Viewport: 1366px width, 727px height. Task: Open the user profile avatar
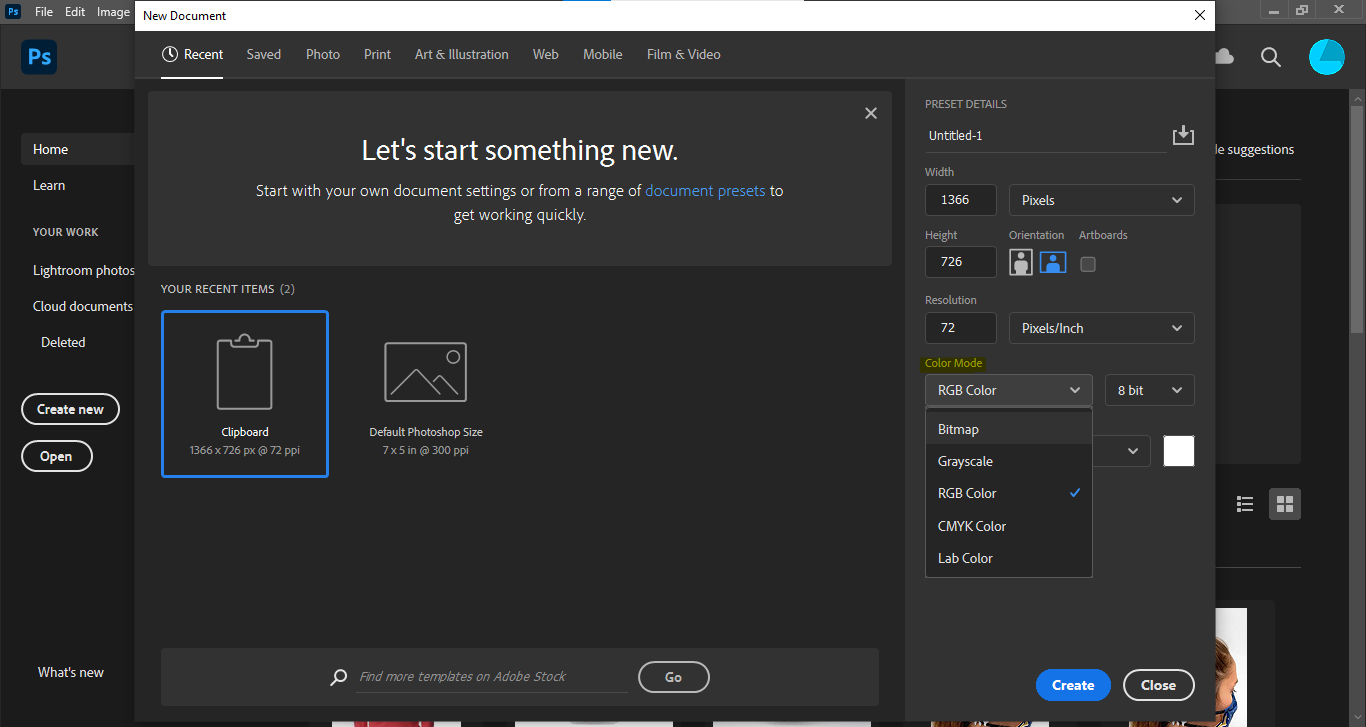(1327, 57)
